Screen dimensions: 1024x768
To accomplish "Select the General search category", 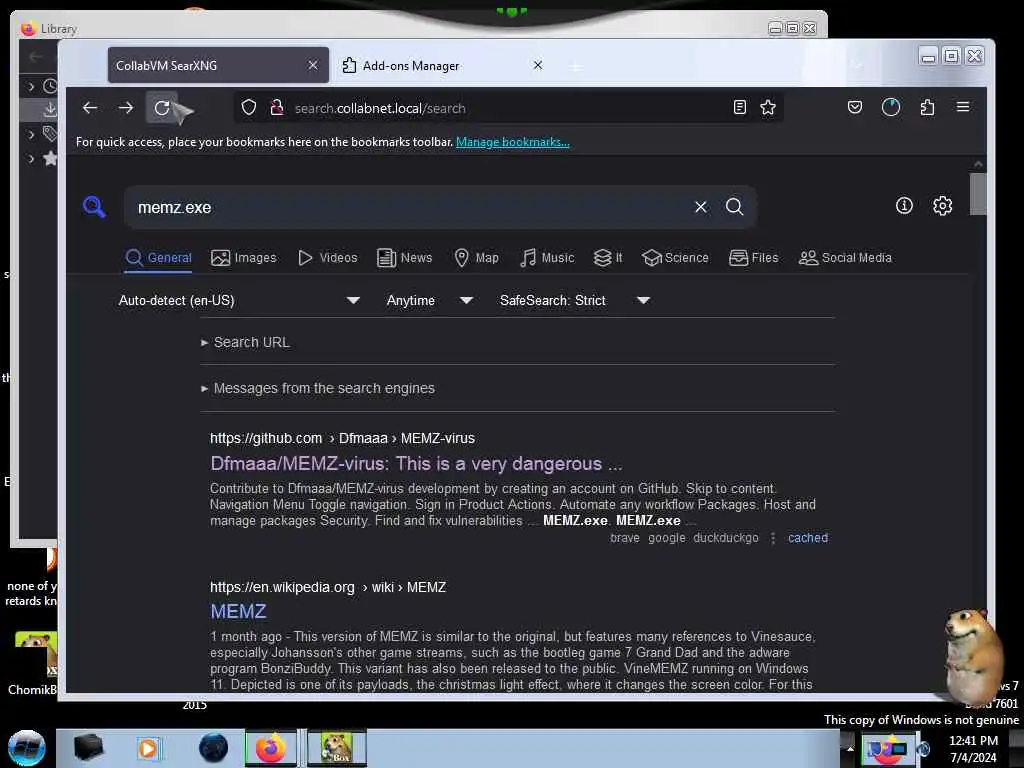I will click(x=159, y=258).
